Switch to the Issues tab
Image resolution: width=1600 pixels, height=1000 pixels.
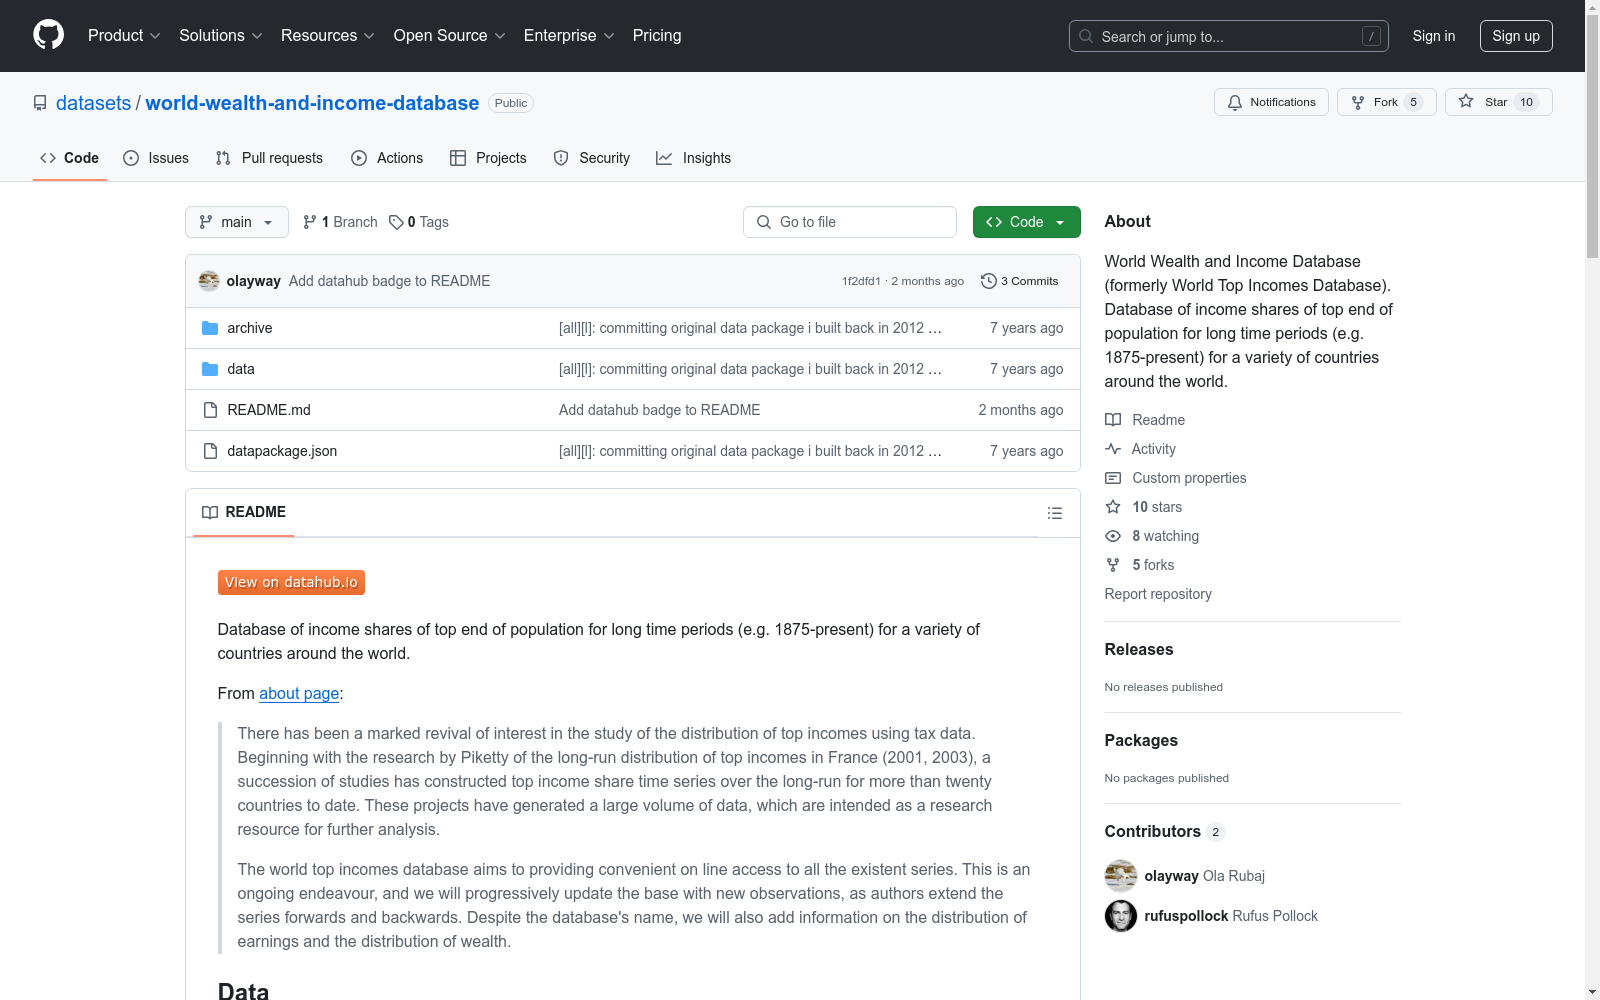tap(156, 158)
